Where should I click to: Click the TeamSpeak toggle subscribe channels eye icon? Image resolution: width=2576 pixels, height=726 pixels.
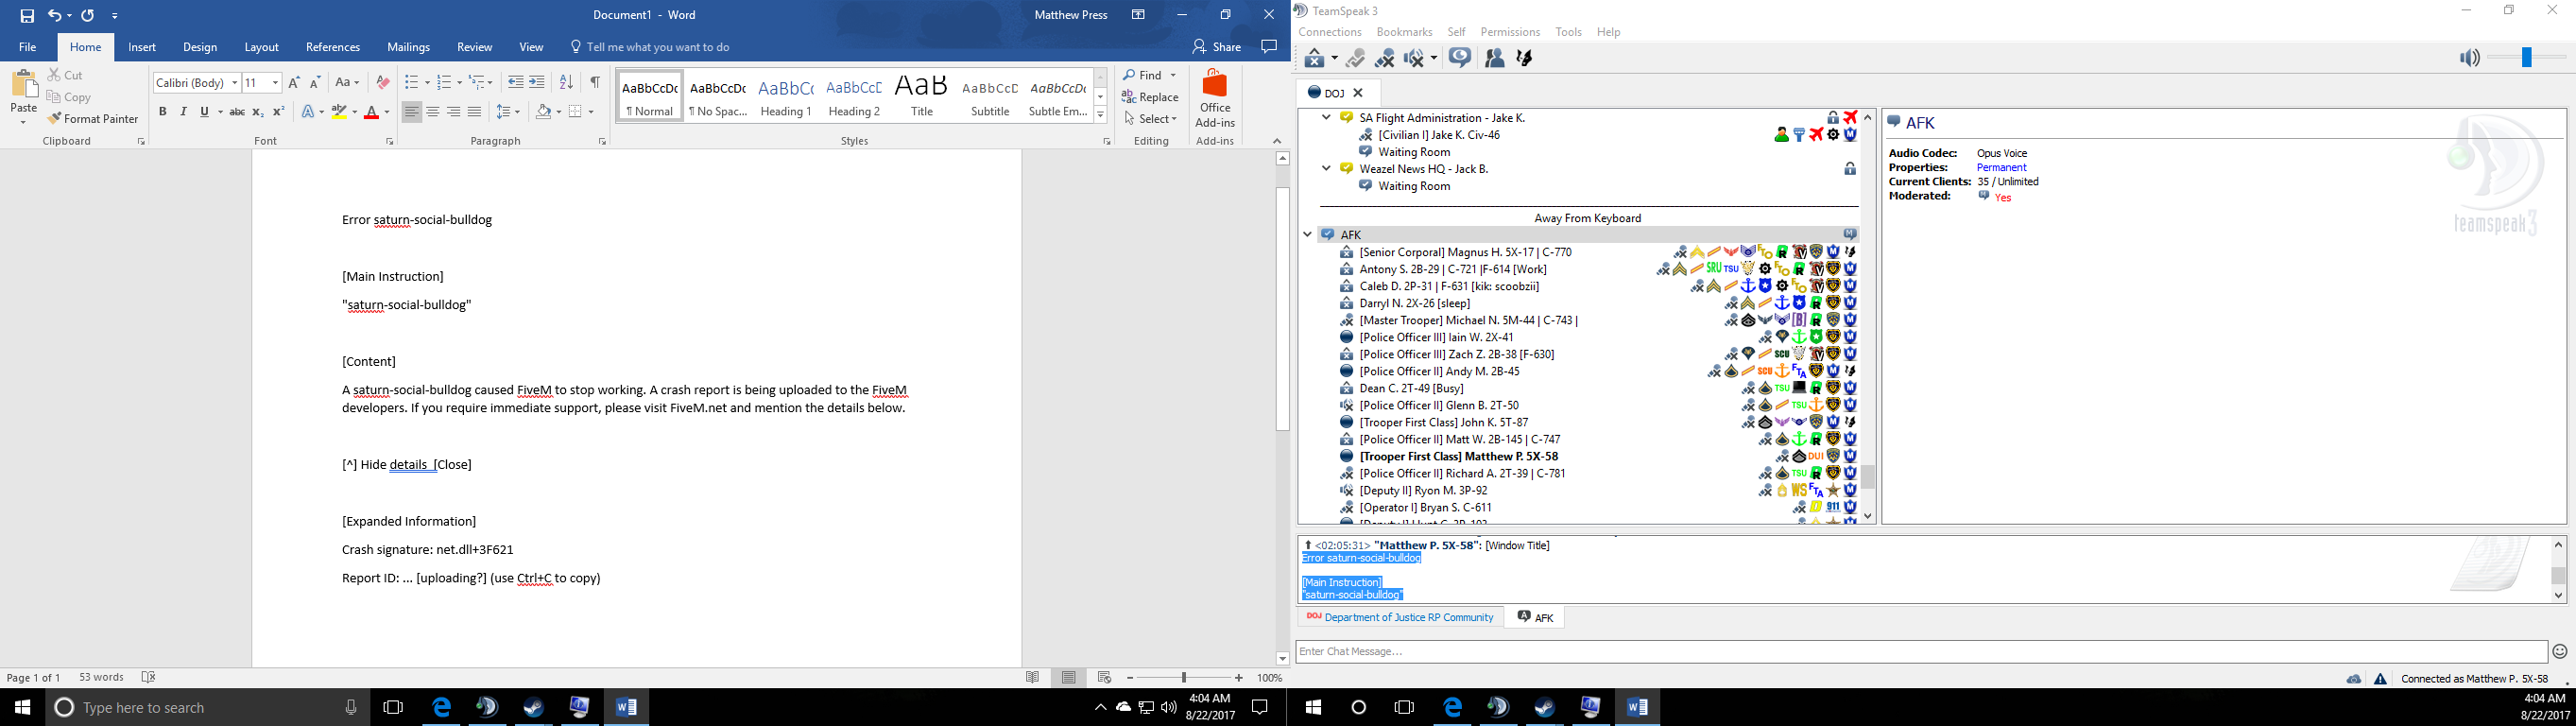(1460, 59)
